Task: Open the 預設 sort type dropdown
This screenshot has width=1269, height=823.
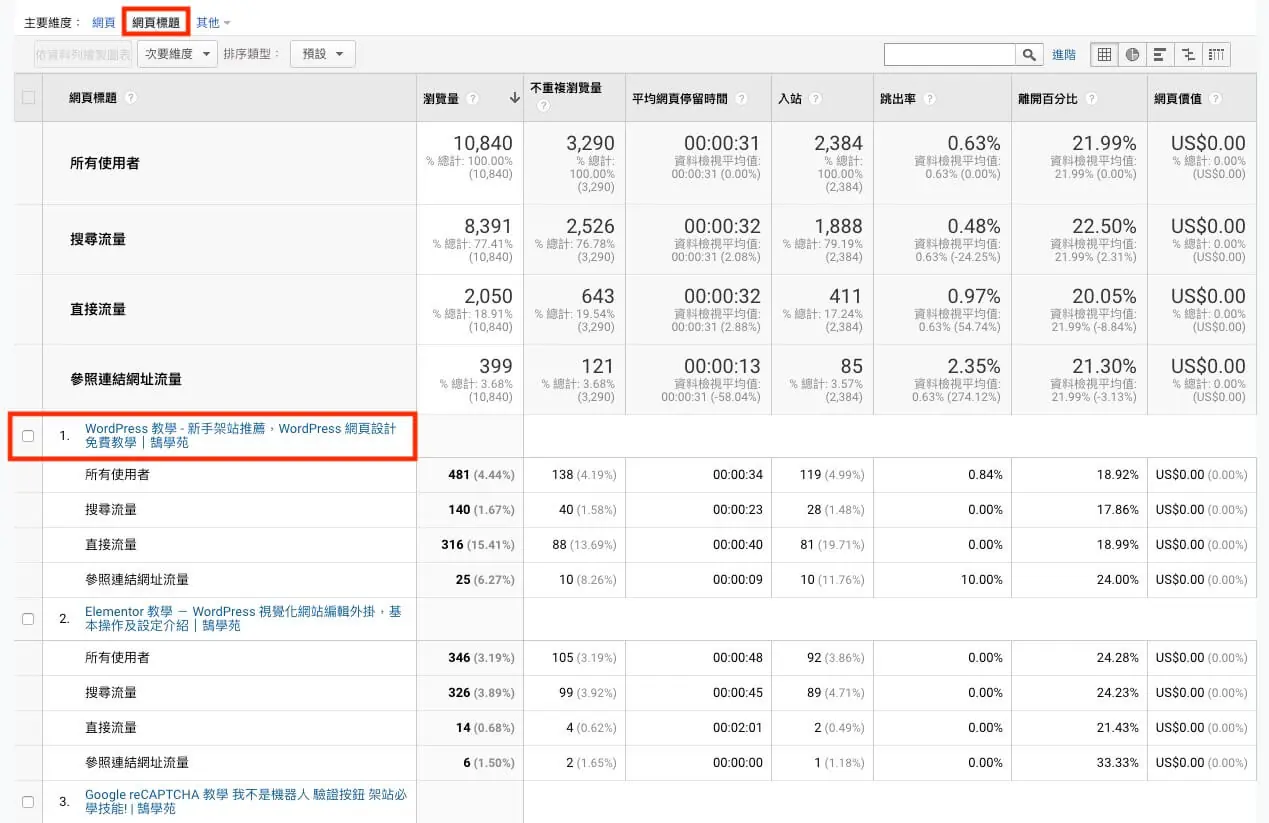Action: click(x=322, y=54)
